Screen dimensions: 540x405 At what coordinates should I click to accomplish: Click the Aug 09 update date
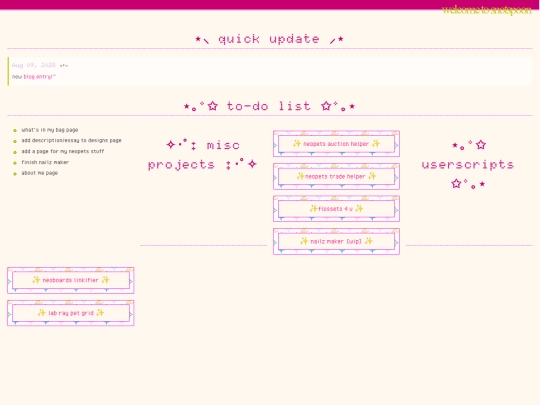tap(34, 65)
